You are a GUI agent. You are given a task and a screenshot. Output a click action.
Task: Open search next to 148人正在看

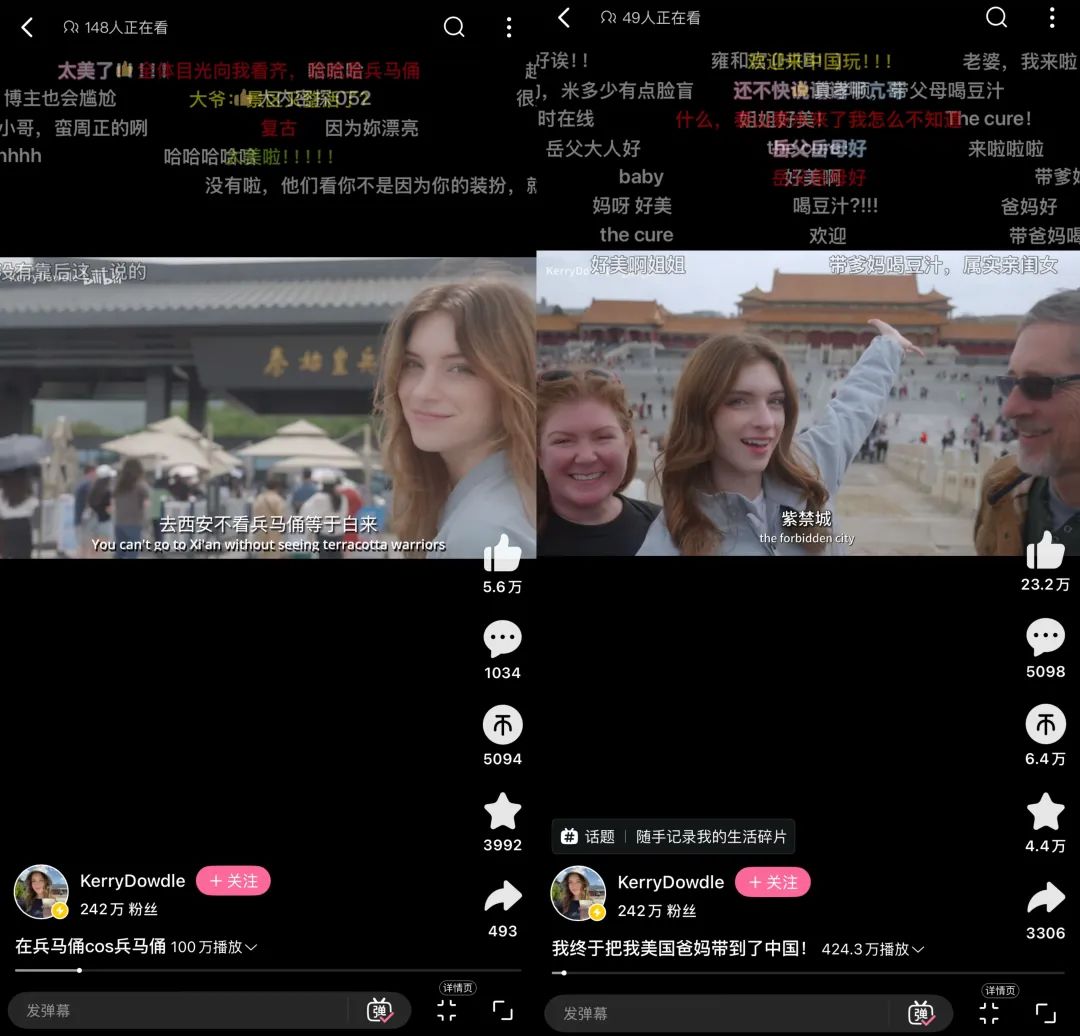pos(454,27)
